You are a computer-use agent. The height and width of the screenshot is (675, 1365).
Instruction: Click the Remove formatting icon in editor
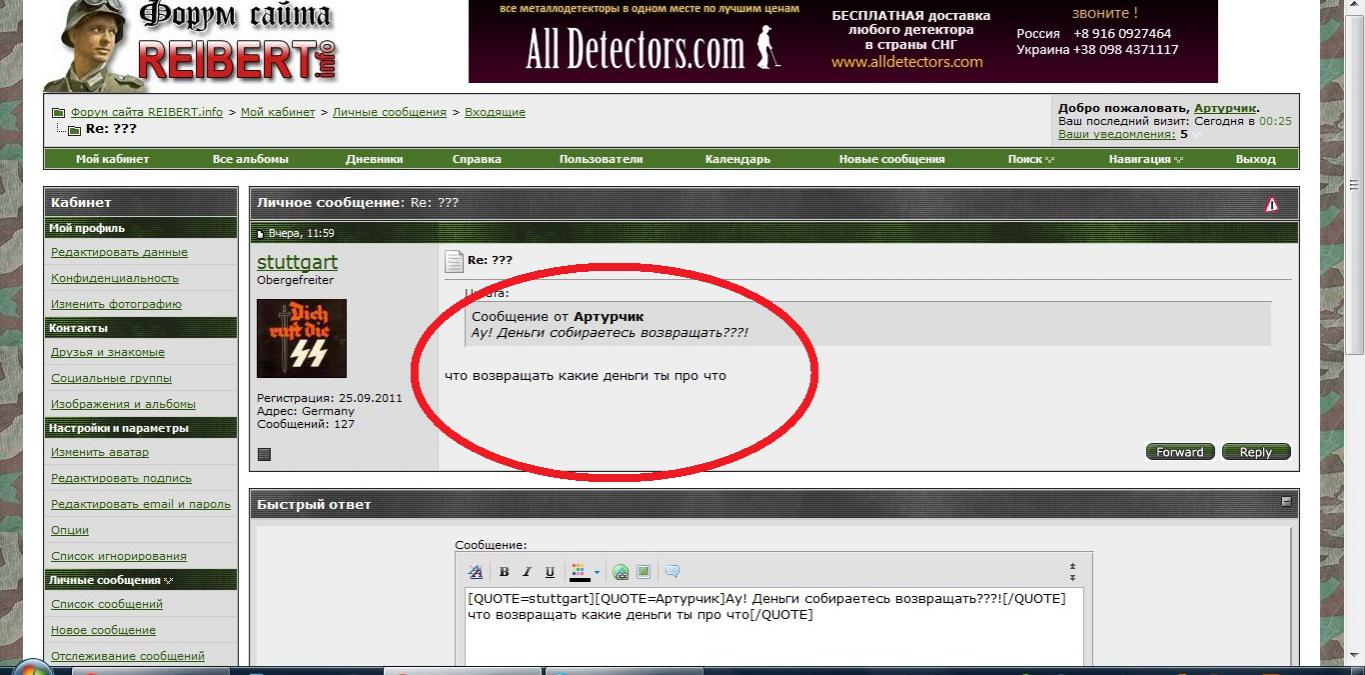coord(476,572)
